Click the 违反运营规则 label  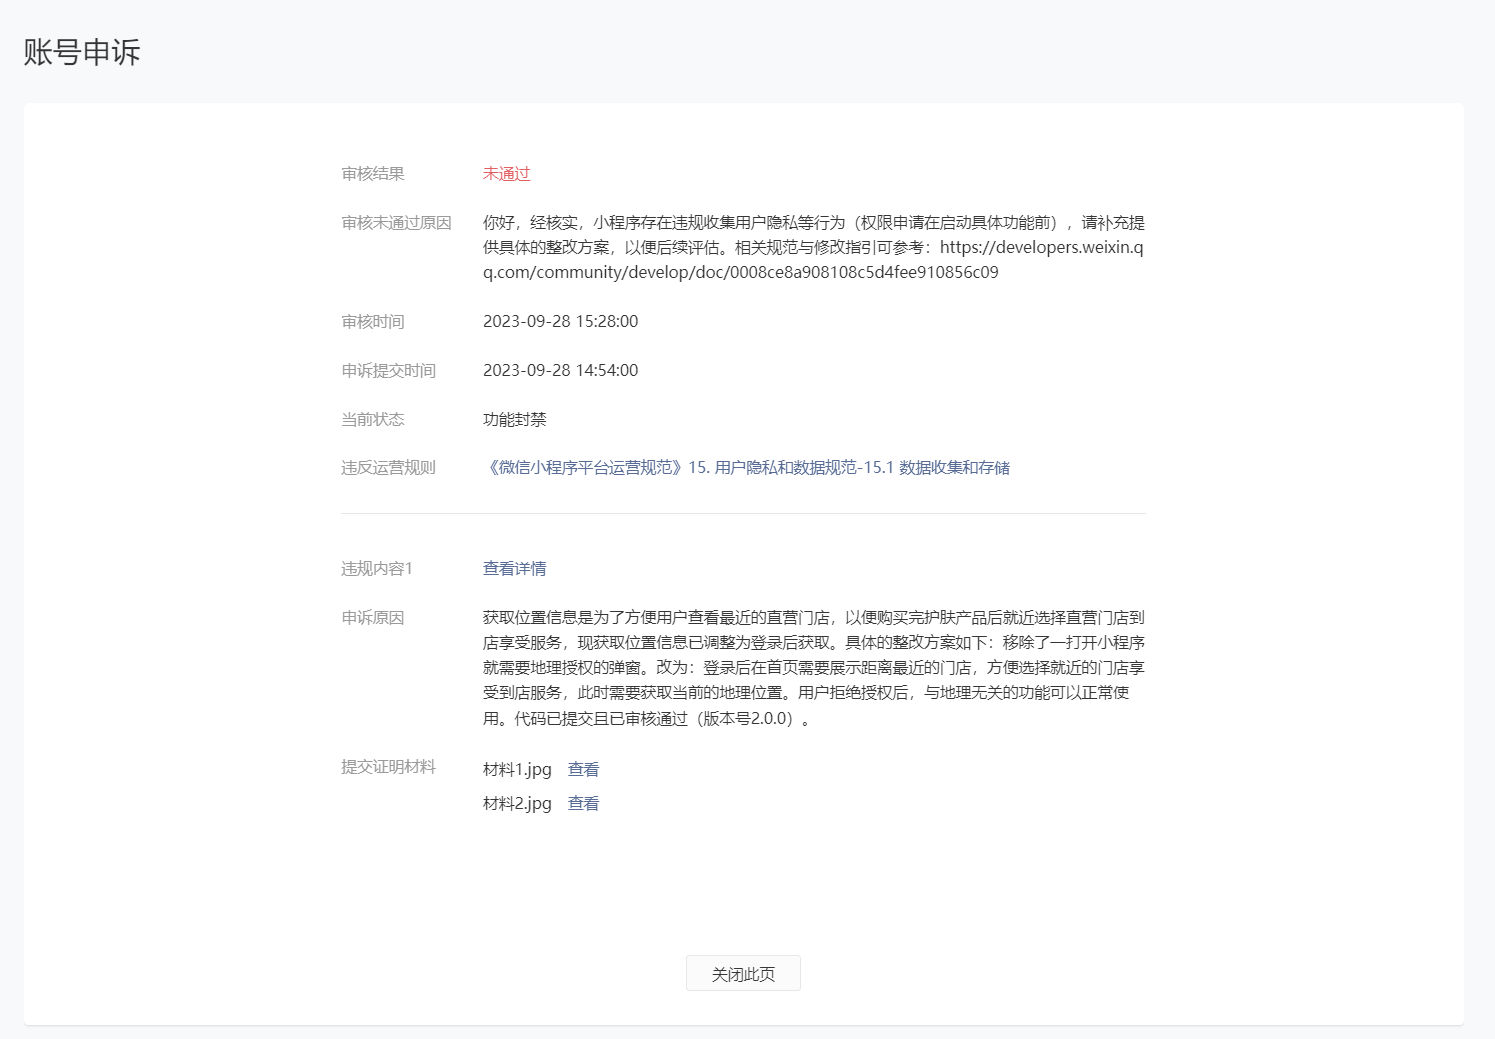pyautogui.click(x=388, y=467)
